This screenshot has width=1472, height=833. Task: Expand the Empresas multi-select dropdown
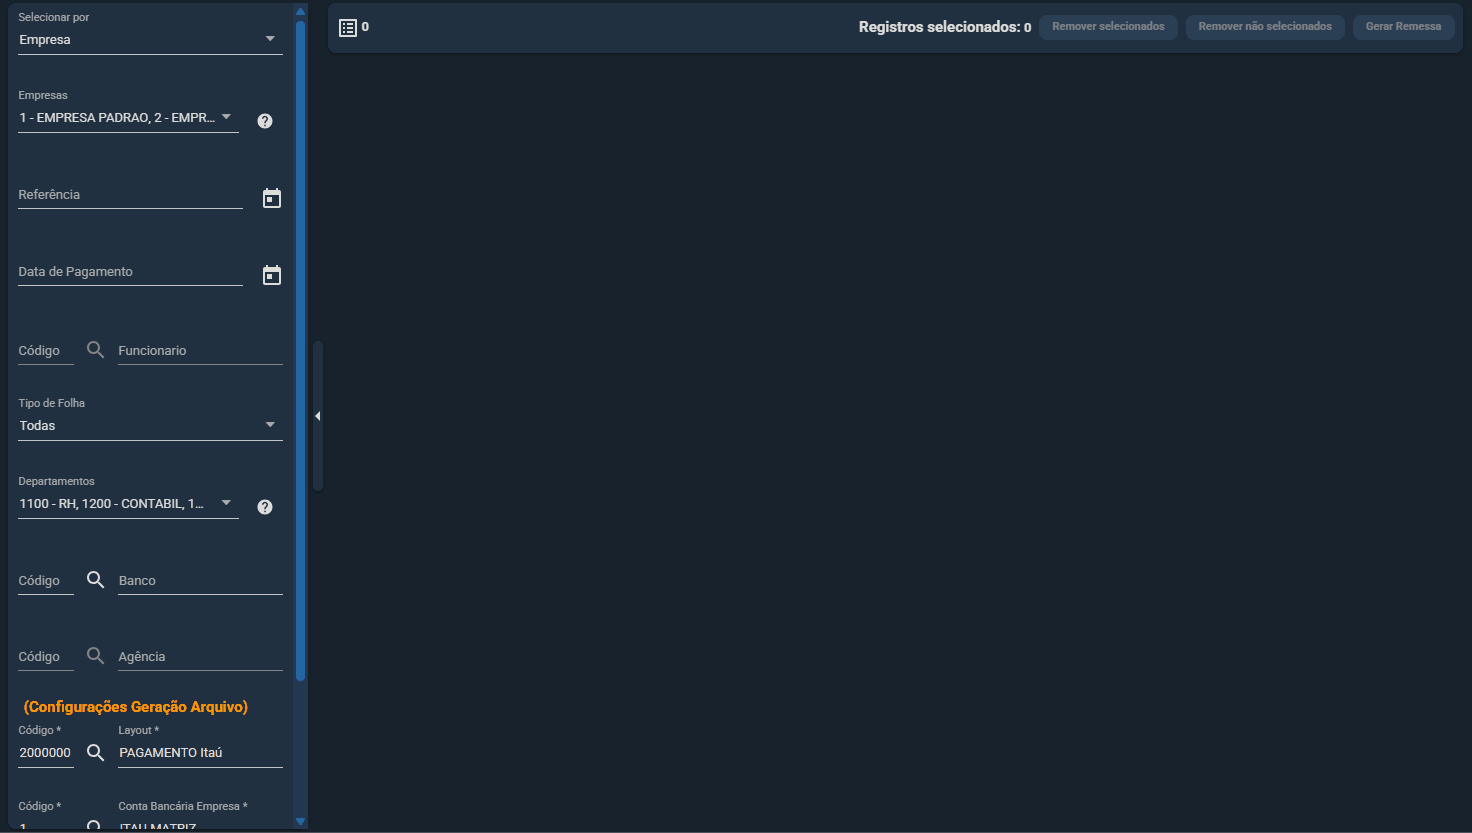point(128,118)
